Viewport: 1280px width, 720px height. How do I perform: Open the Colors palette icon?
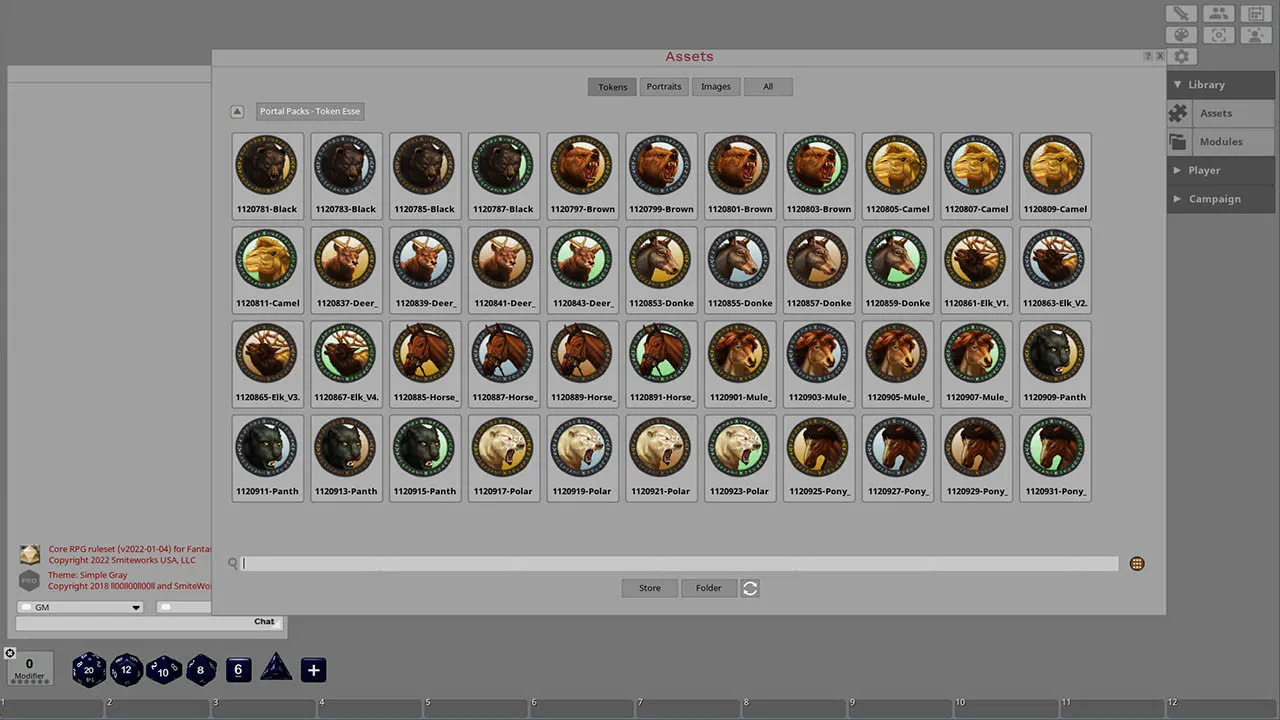(1181, 35)
